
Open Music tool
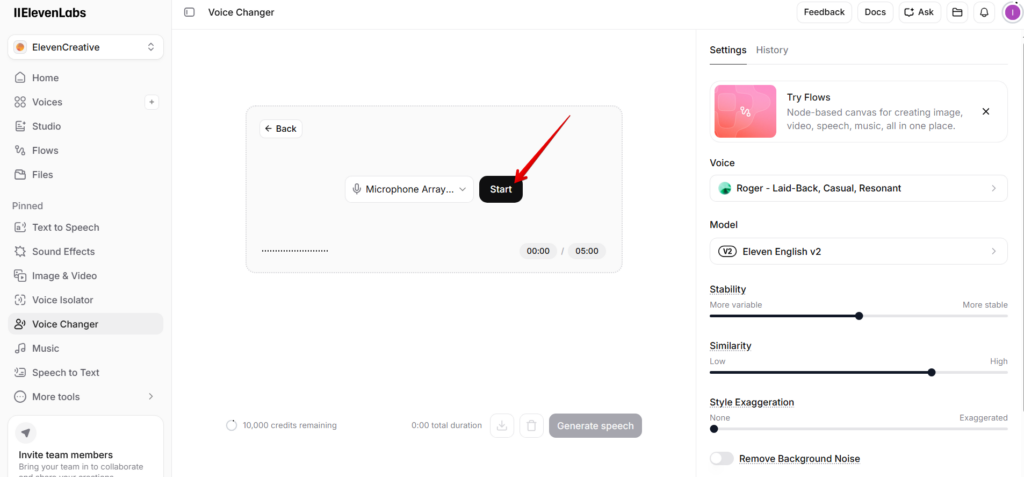[x=86, y=348]
